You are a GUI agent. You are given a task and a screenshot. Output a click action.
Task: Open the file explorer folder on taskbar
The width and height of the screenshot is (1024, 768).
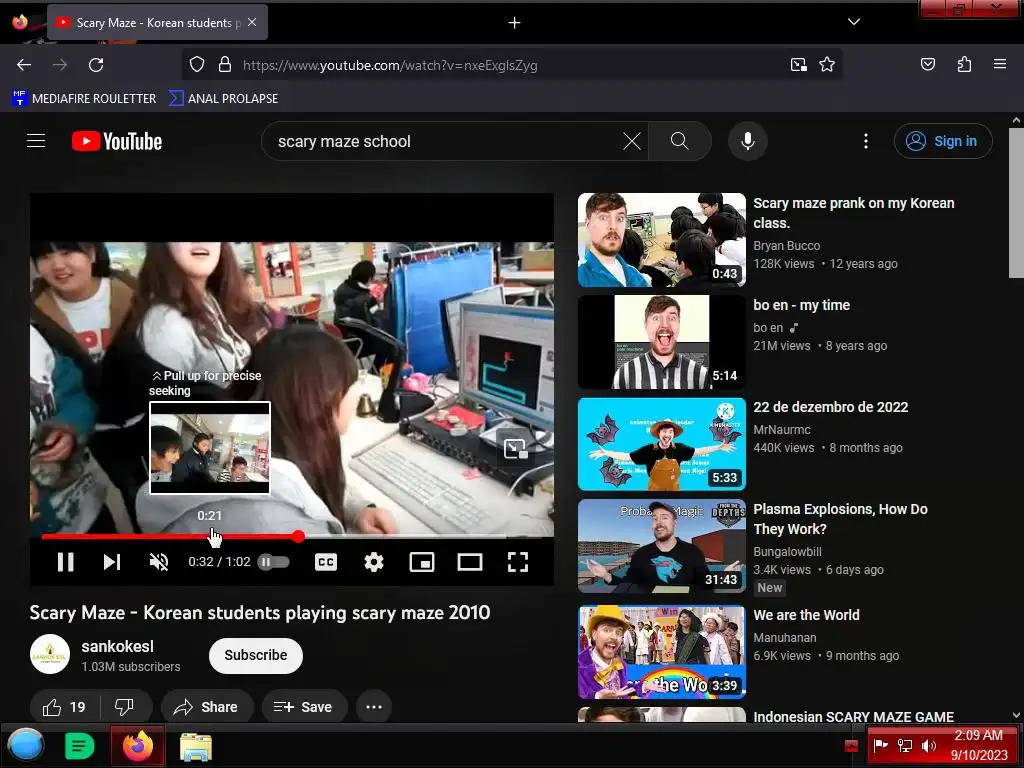pos(195,746)
